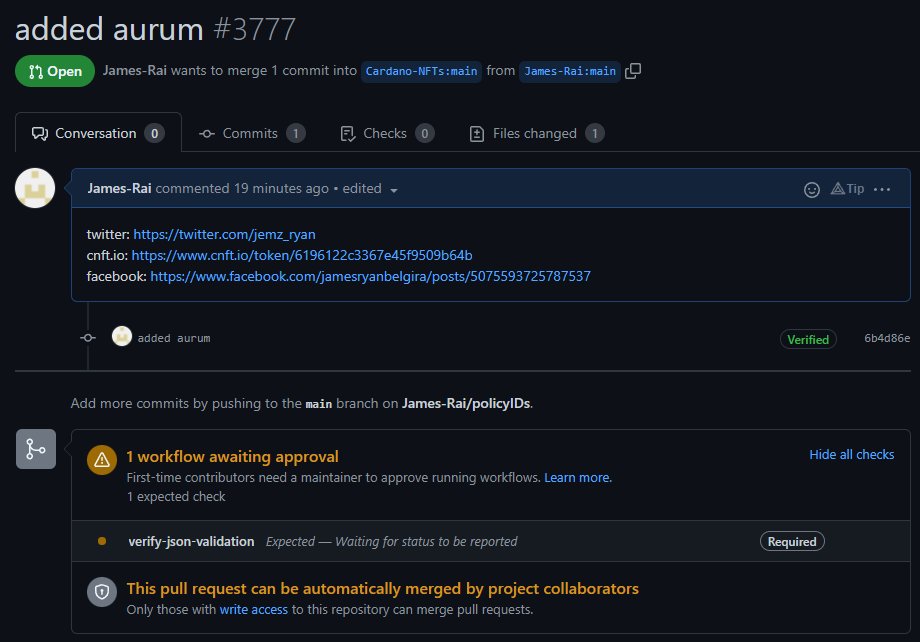
Task: Click James-Rai author name in header line
Action: pos(135,70)
